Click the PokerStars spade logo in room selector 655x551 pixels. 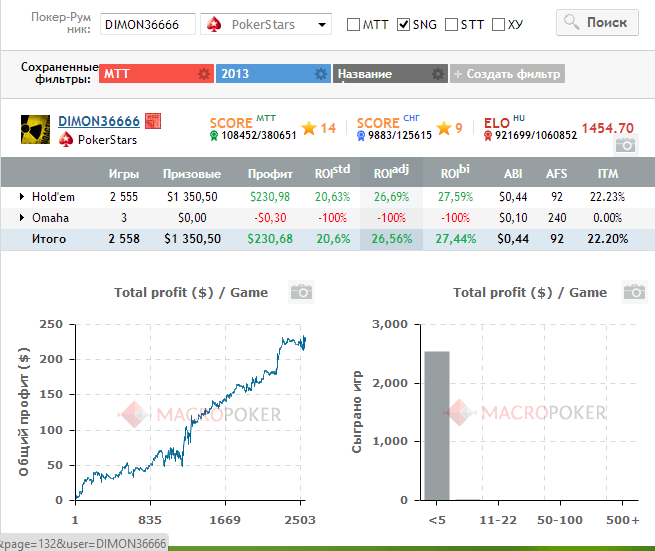214,24
